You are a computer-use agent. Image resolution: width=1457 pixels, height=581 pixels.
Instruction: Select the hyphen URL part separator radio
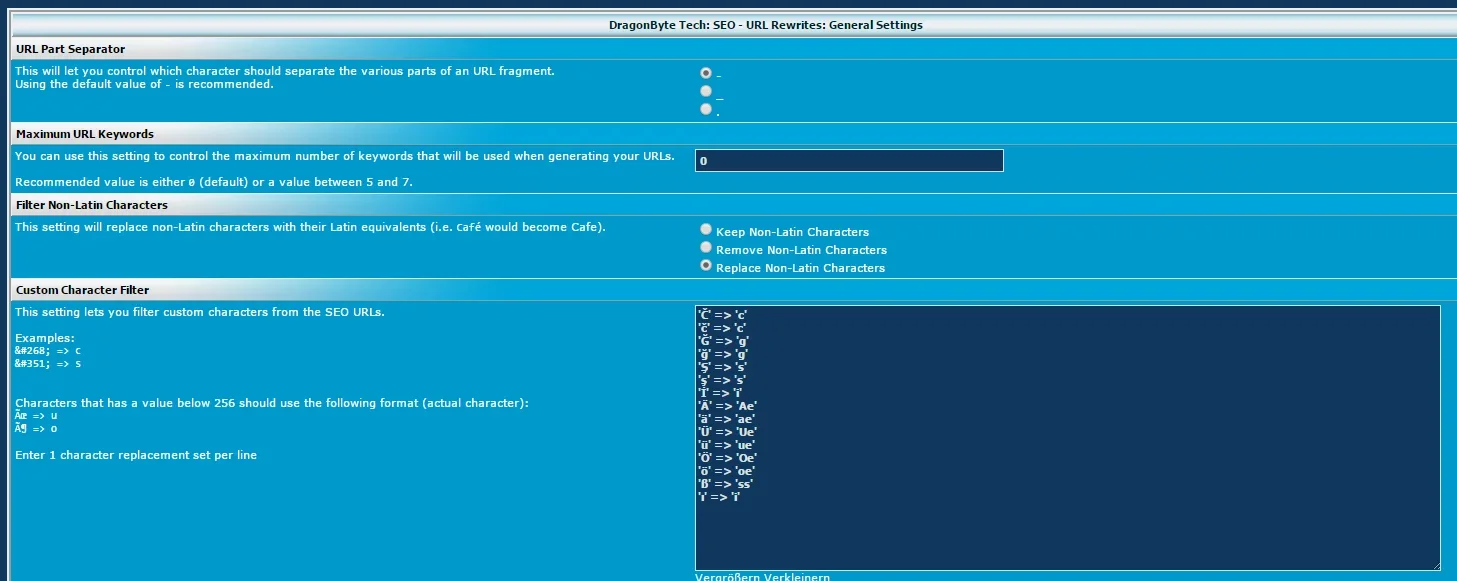[706, 73]
